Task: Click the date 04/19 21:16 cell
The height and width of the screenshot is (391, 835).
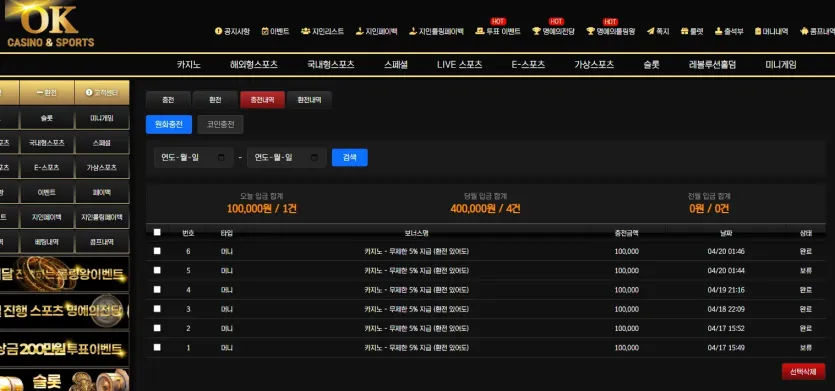Action: pos(726,290)
